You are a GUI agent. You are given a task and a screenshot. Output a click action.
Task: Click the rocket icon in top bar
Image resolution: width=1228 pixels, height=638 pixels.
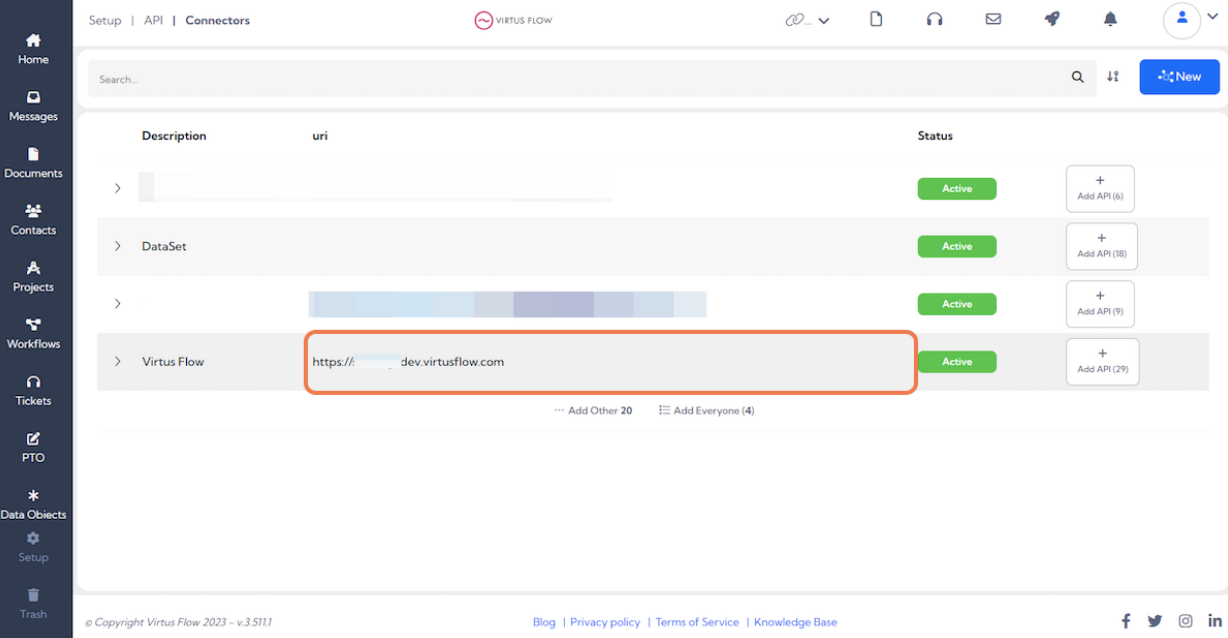tap(1051, 18)
